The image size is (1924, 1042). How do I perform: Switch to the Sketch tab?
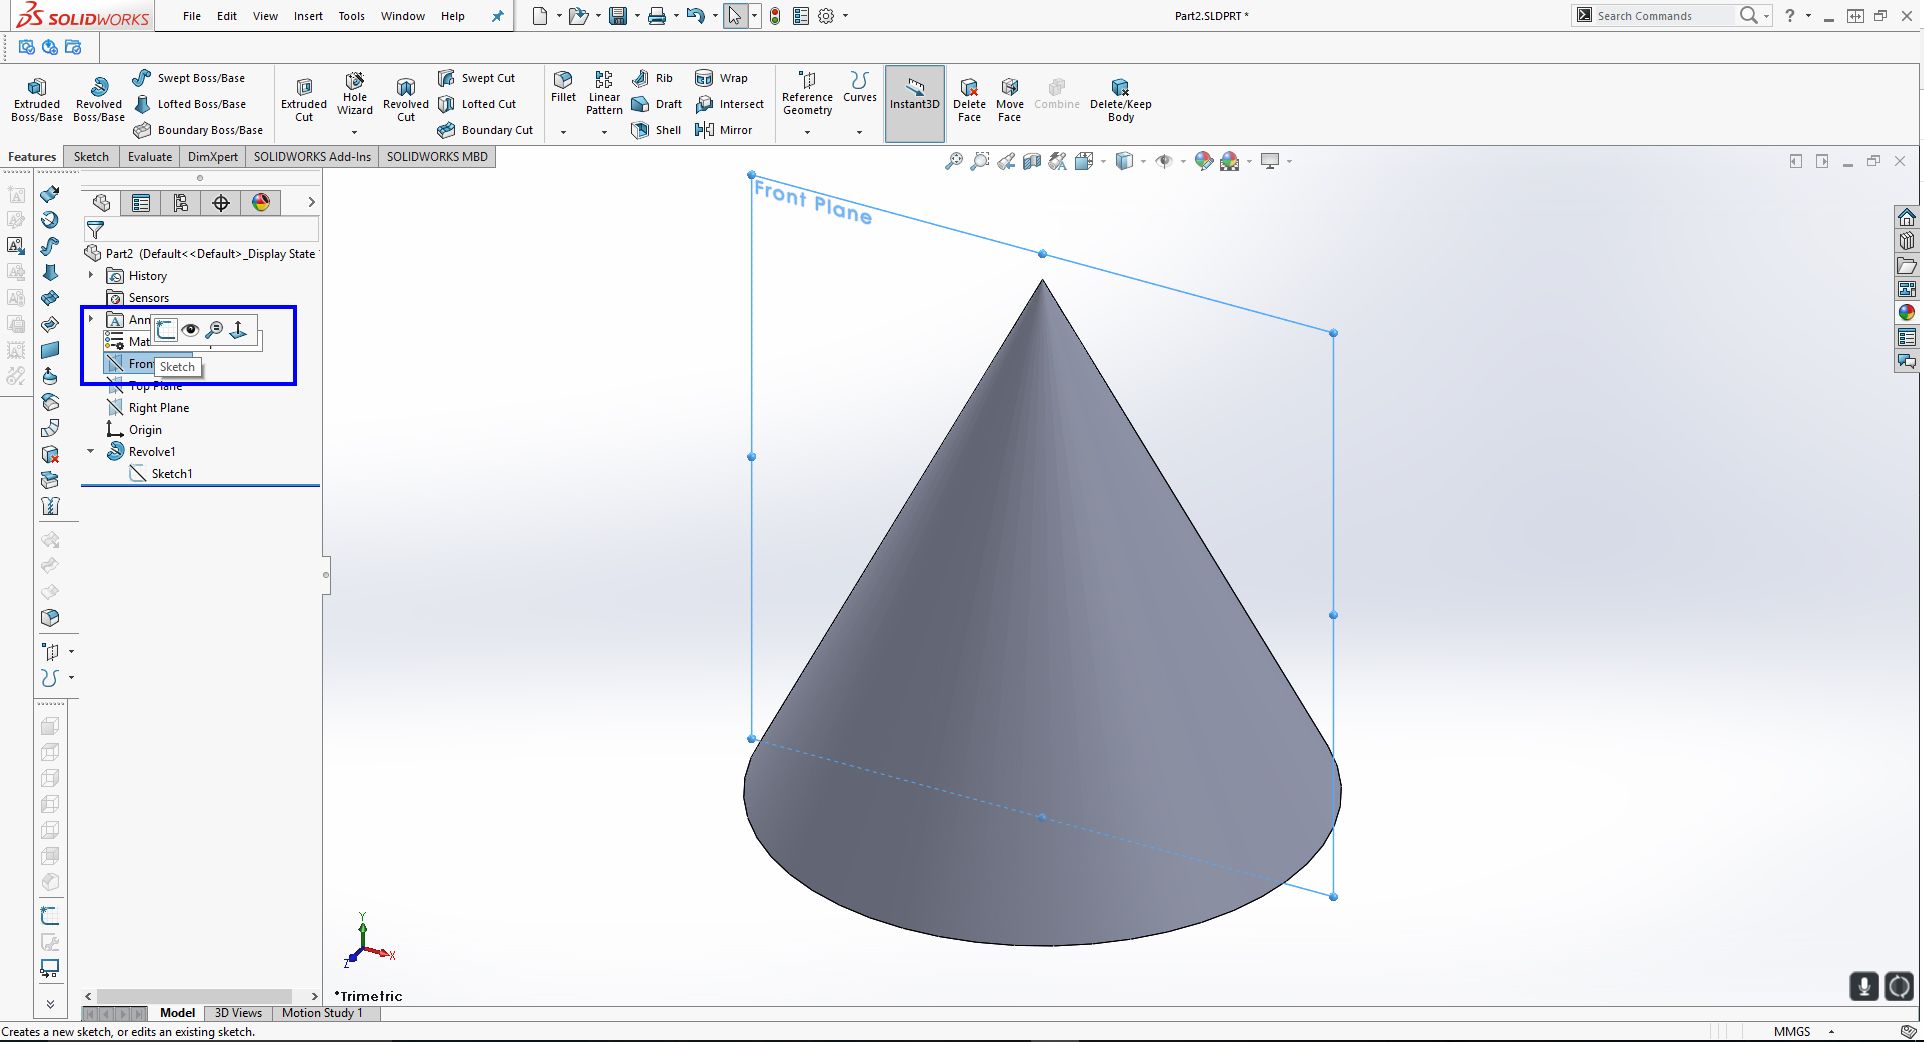point(91,156)
